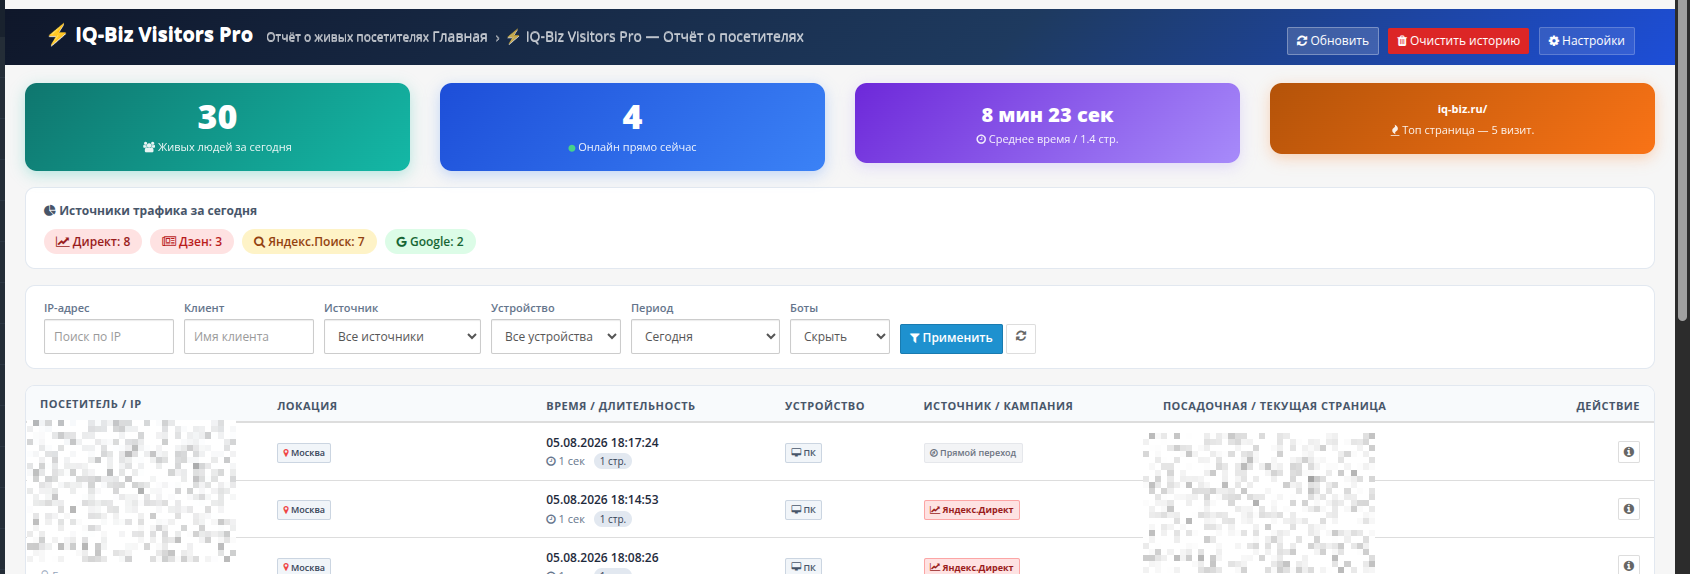
Task: Click the ПК device tag in 18:17:24 row
Action: click(803, 453)
